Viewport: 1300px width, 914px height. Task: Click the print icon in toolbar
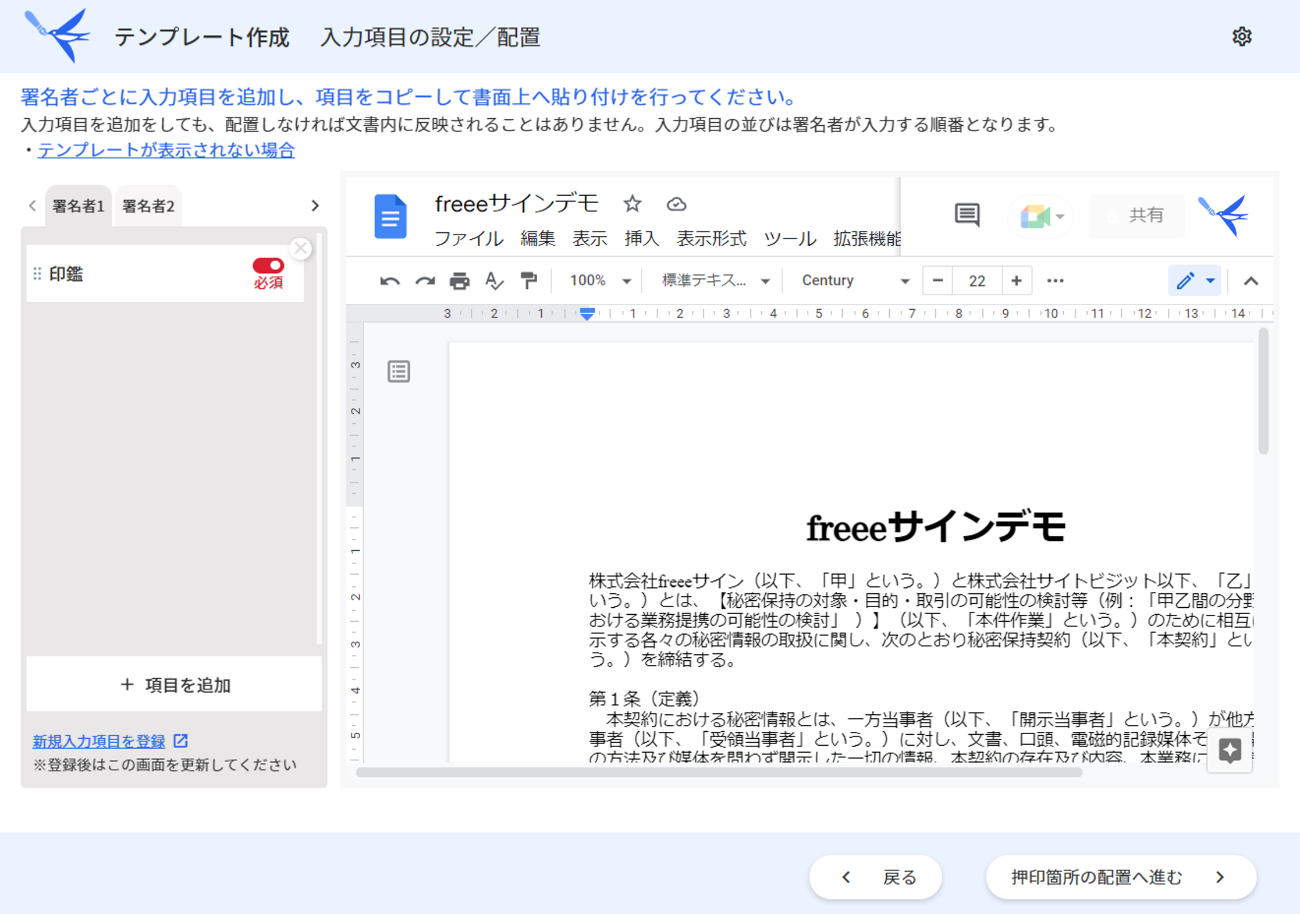(460, 281)
